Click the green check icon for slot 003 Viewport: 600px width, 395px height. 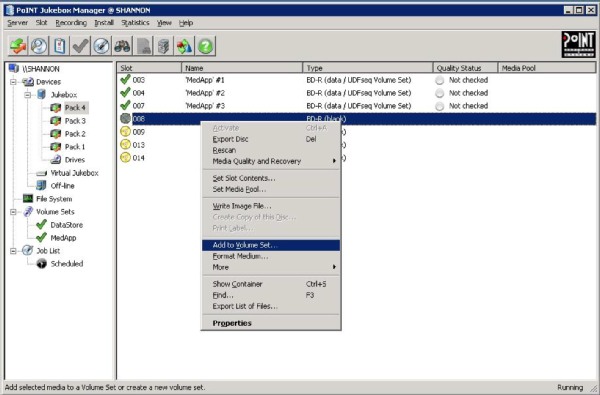point(125,79)
